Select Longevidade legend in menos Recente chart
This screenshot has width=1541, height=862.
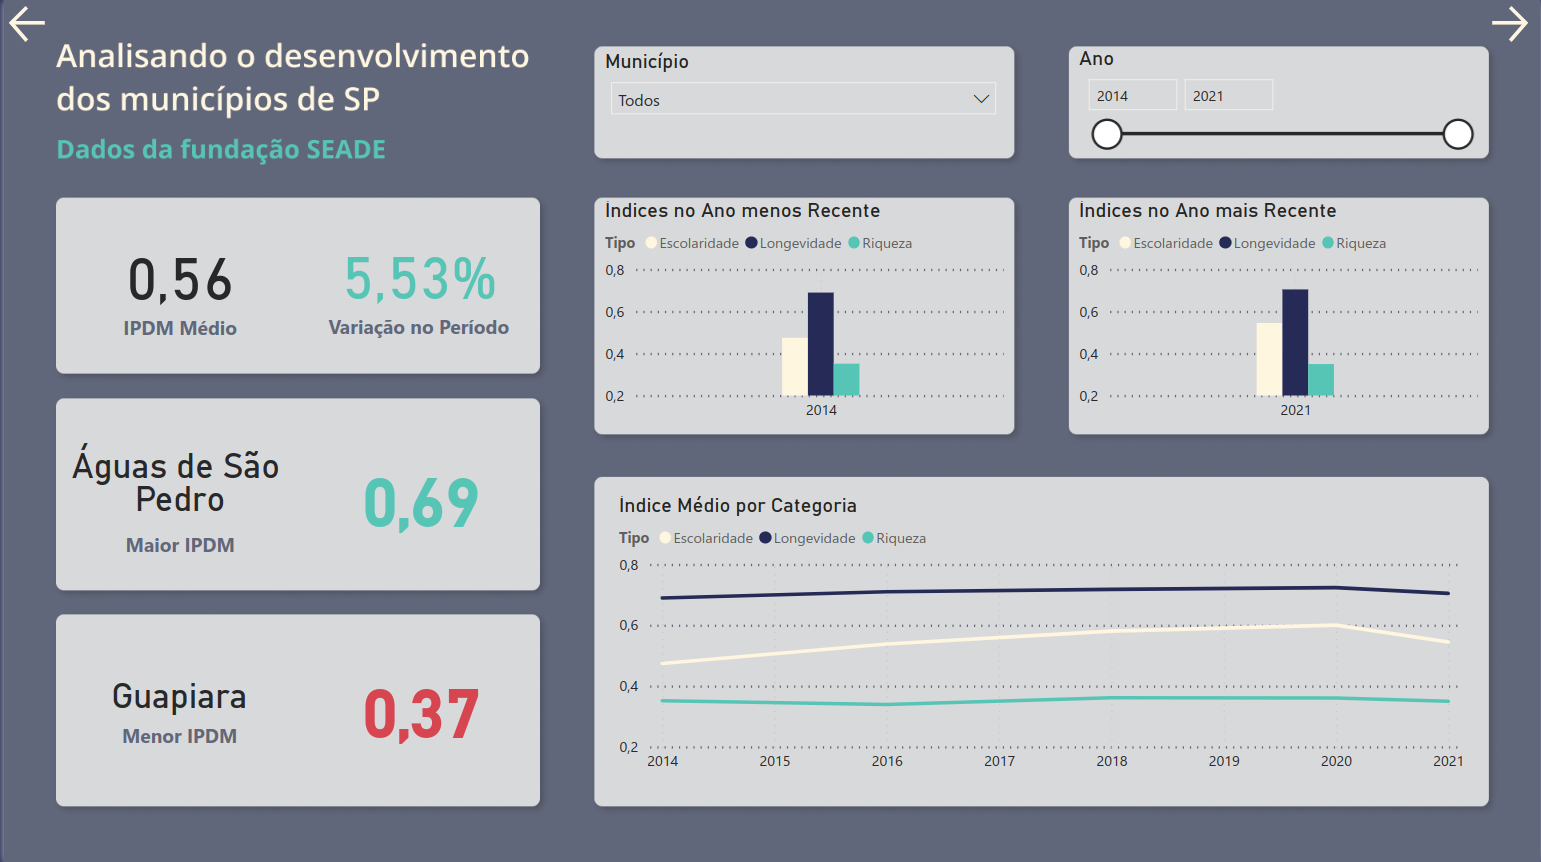(x=794, y=243)
